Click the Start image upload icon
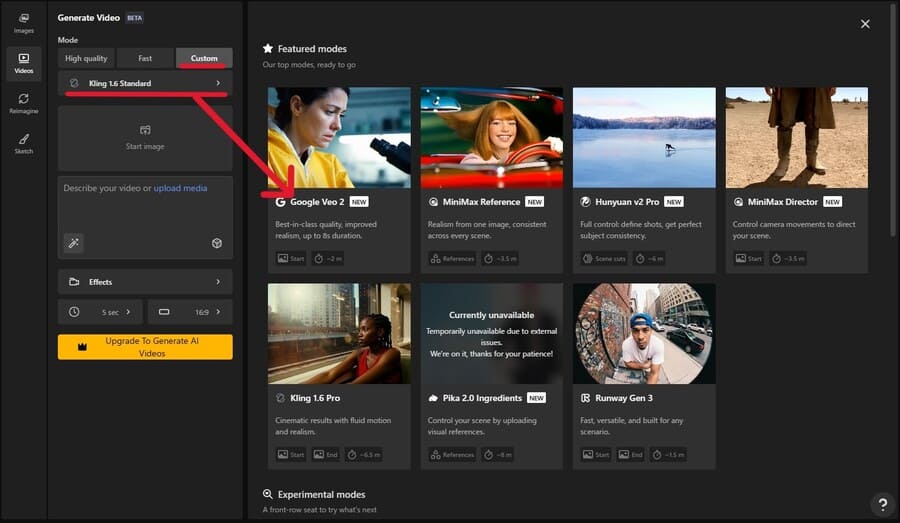Image resolution: width=900 pixels, height=523 pixels. [x=145, y=130]
